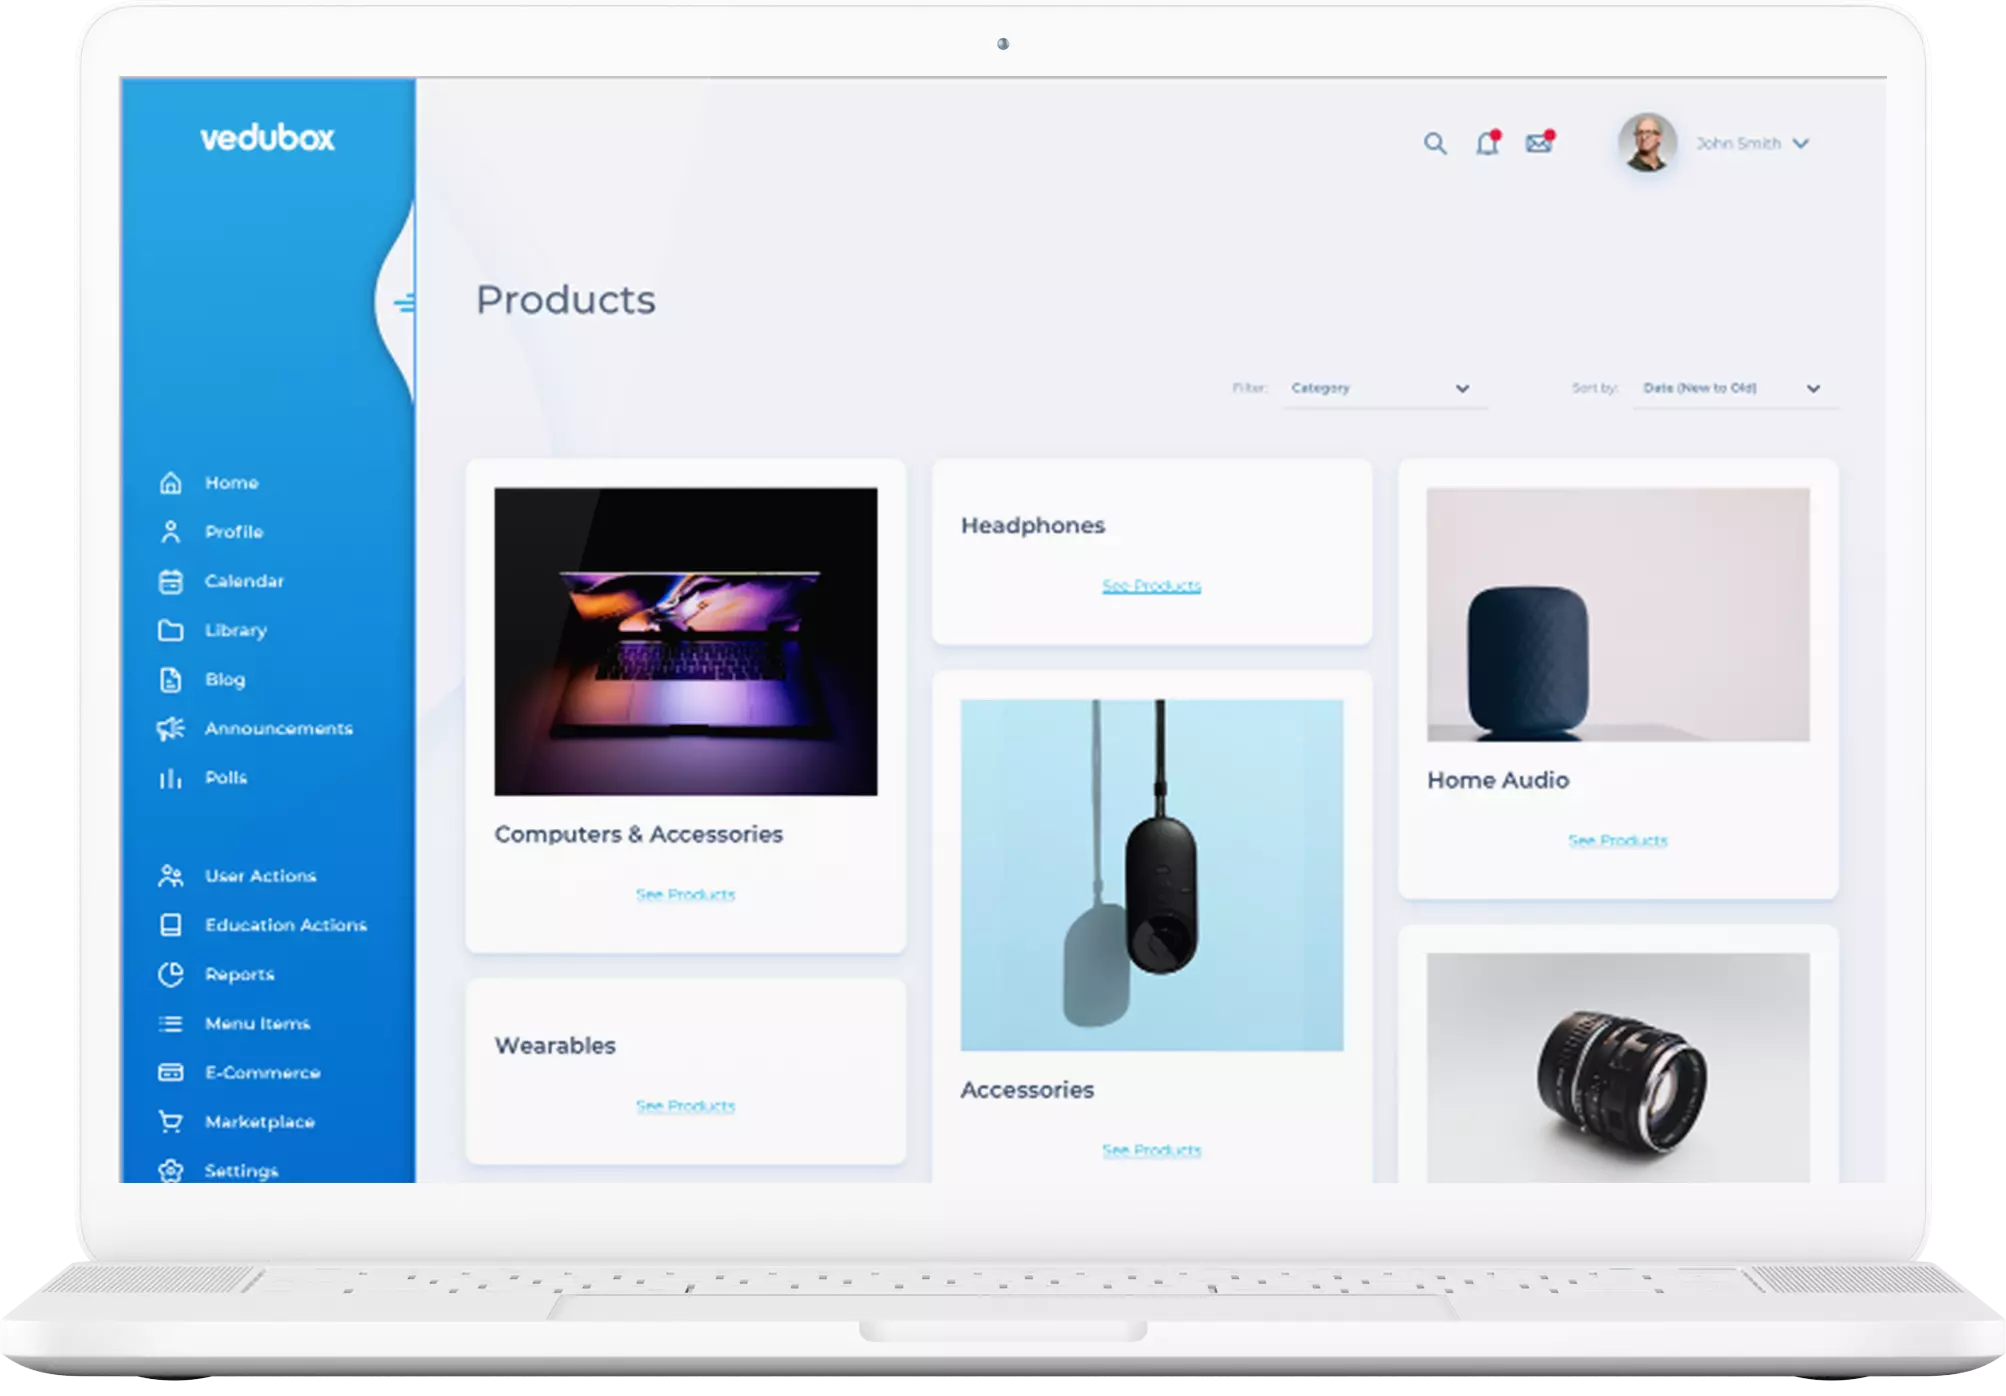Click the Home Audio speaker thumbnail

(x=1617, y=614)
